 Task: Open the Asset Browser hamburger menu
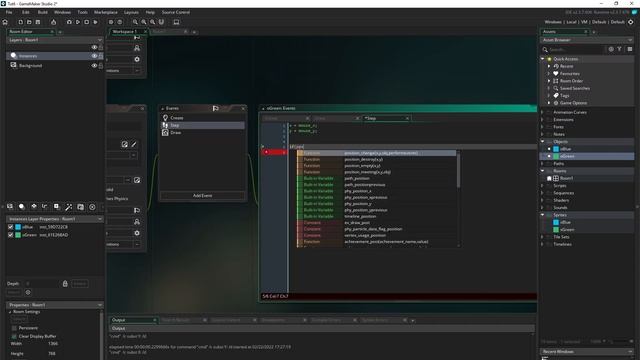(630, 49)
